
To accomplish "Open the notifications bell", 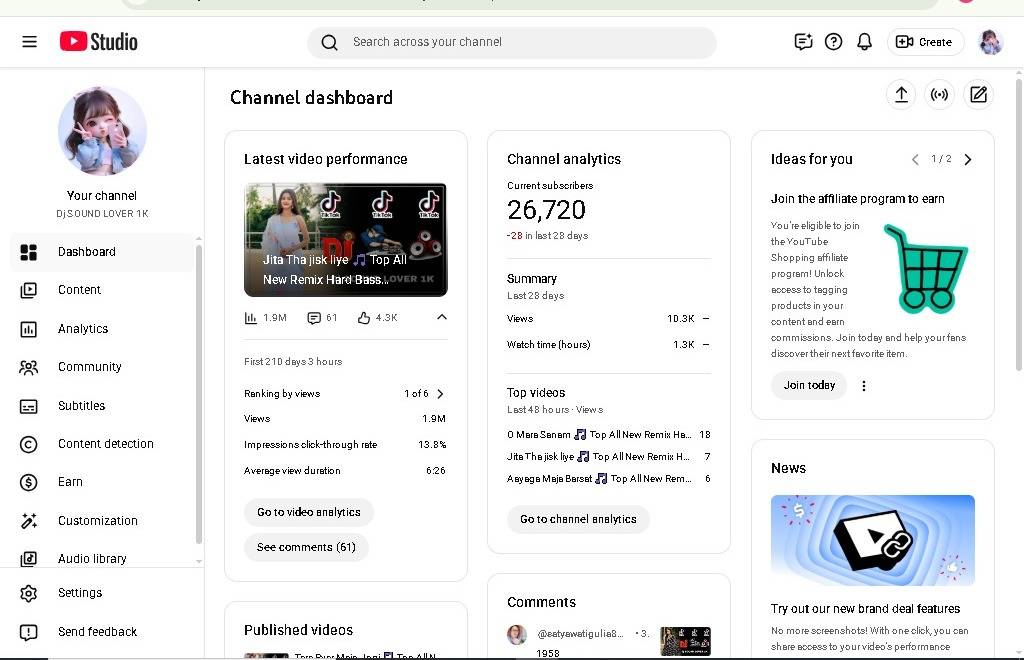I will click(864, 42).
